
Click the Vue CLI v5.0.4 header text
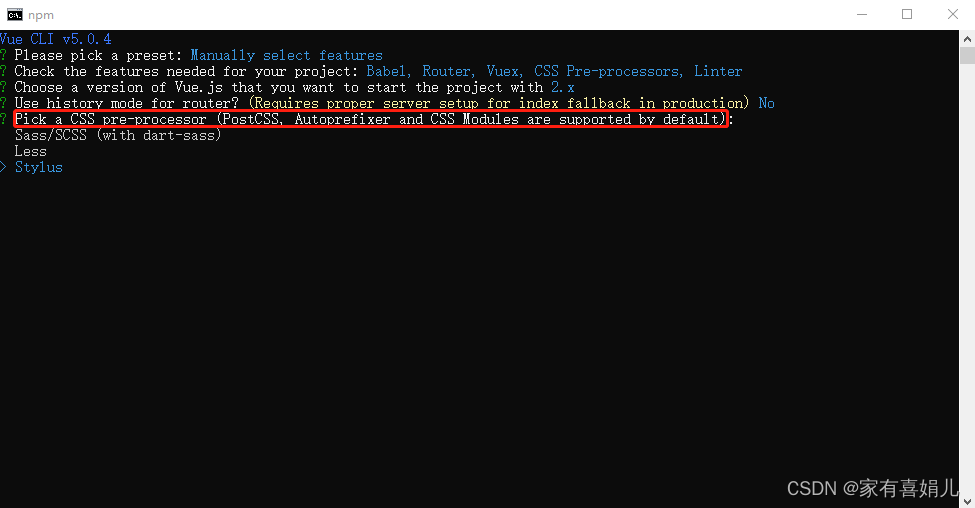click(56, 39)
